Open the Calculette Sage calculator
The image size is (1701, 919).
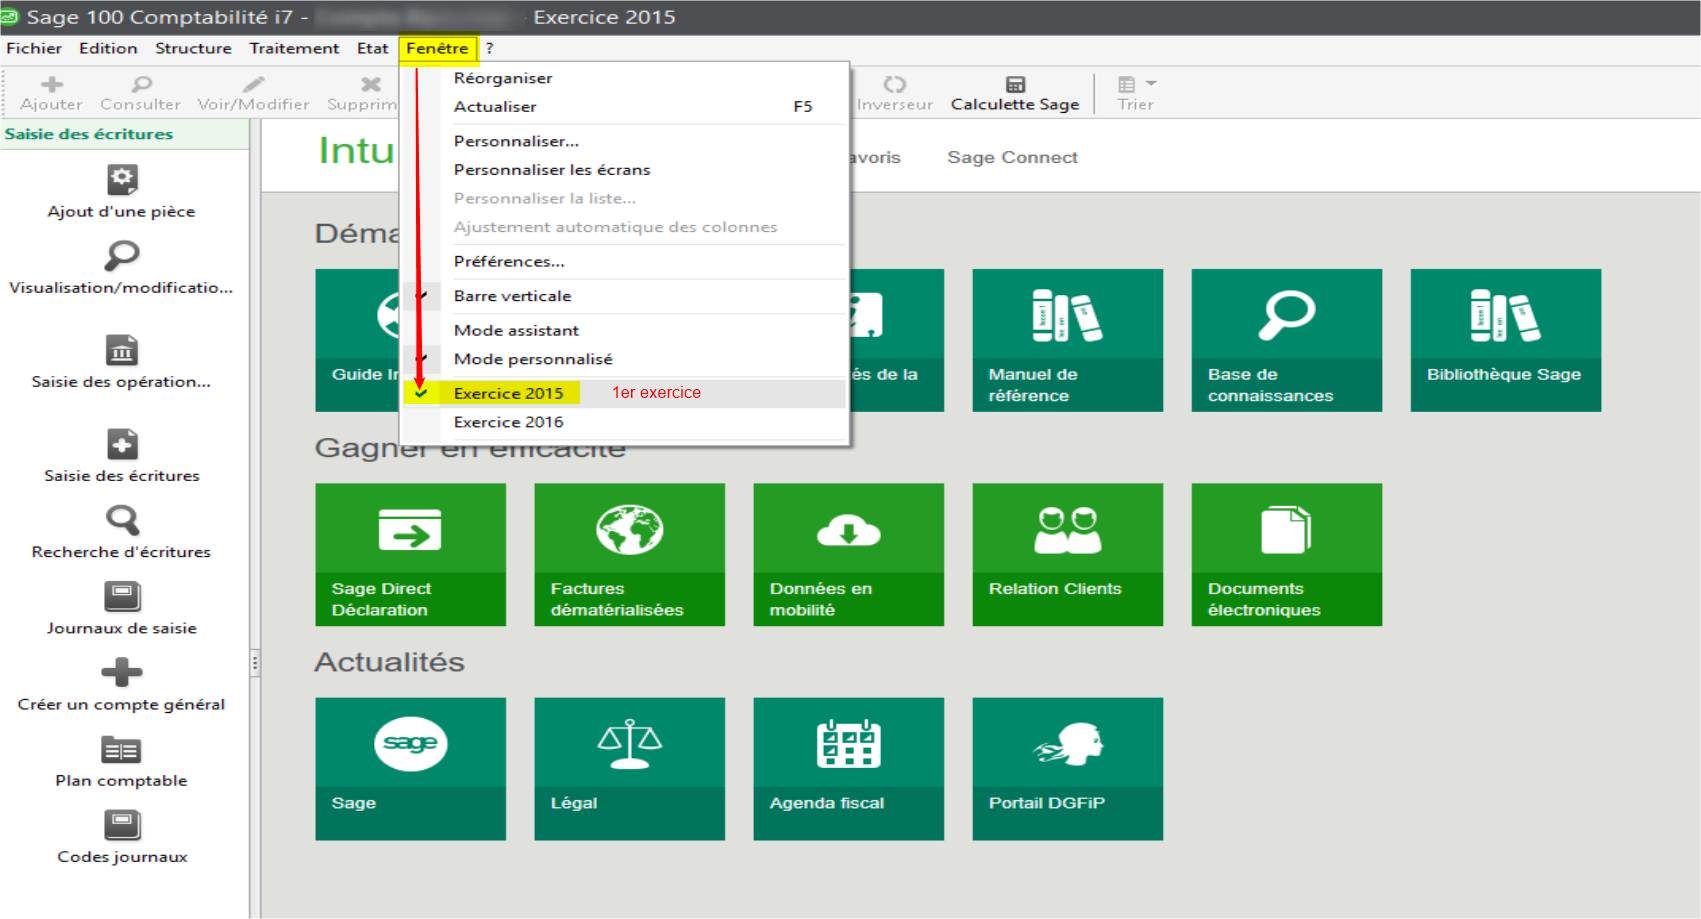pos(1014,94)
